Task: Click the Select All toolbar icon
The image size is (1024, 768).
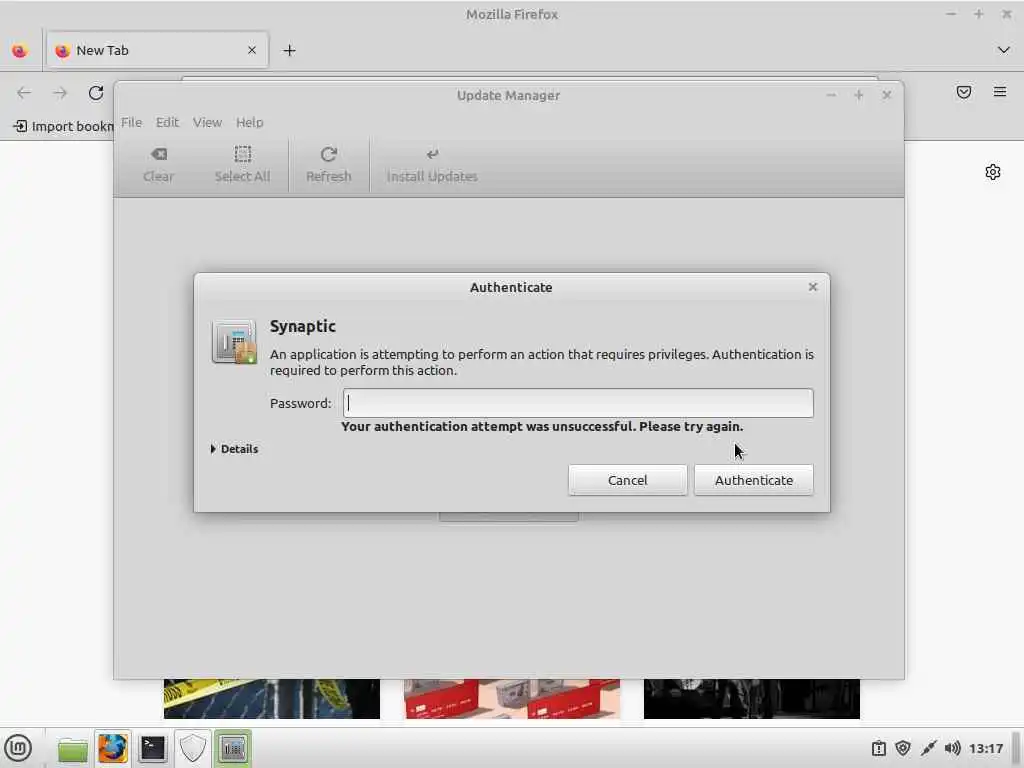Action: 242,154
